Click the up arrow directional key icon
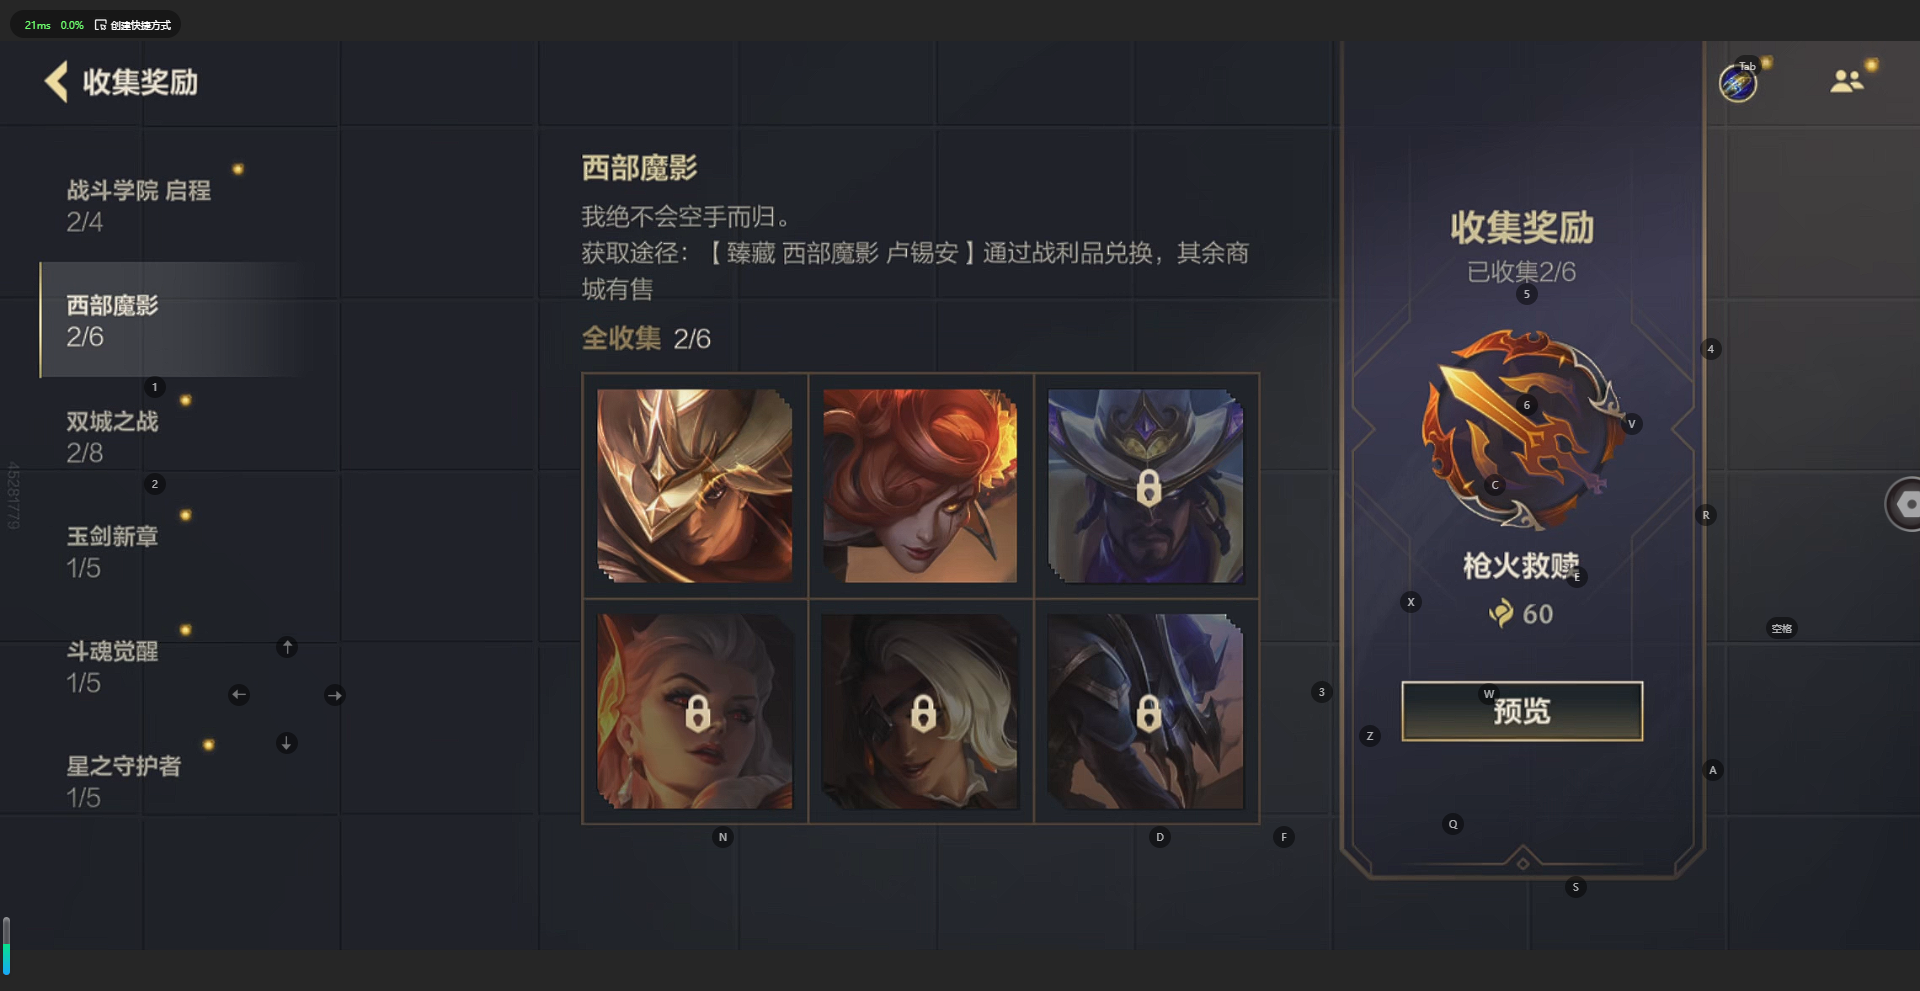 (x=287, y=647)
